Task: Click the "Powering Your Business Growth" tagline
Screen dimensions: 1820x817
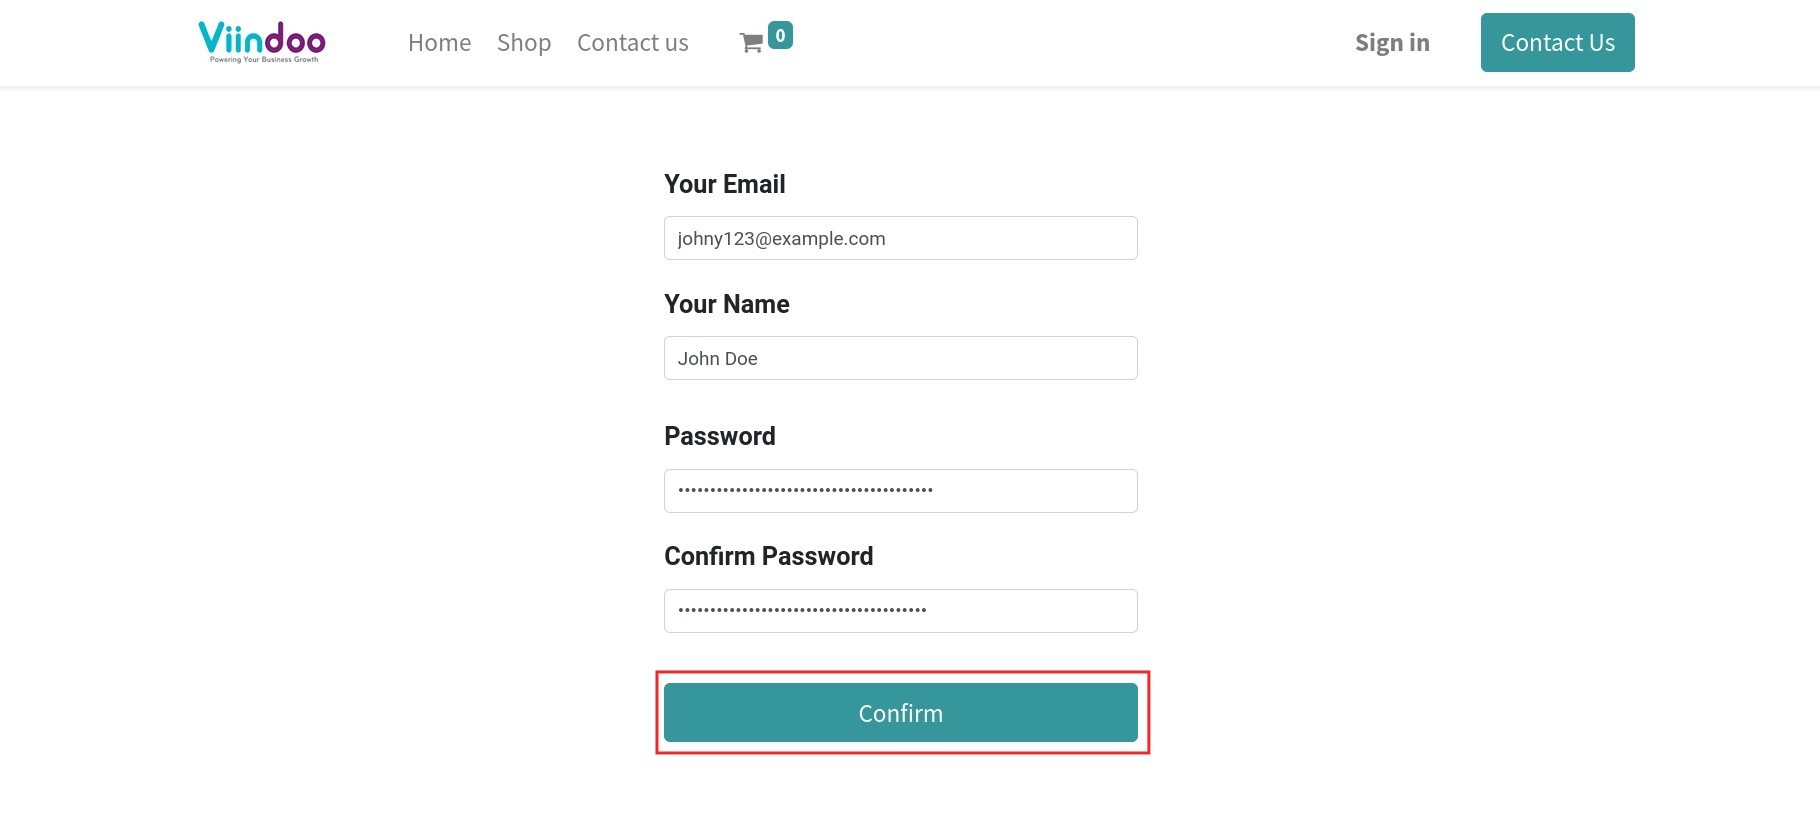Action: pos(264,60)
